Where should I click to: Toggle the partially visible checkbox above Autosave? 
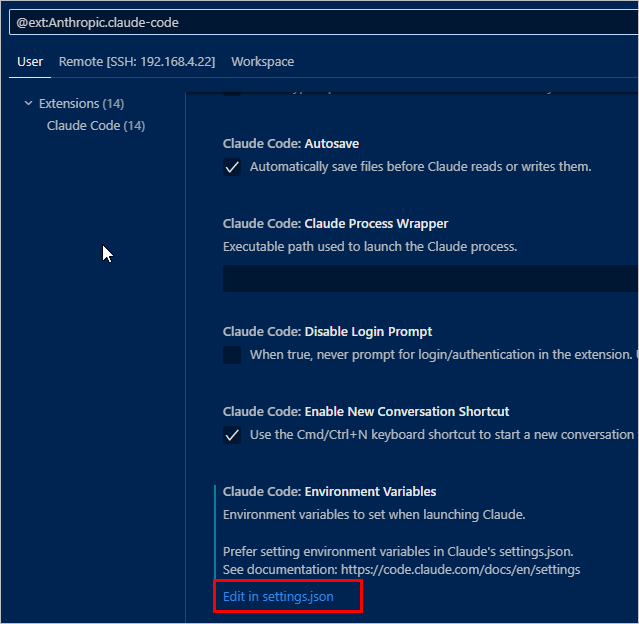[232, 91]
